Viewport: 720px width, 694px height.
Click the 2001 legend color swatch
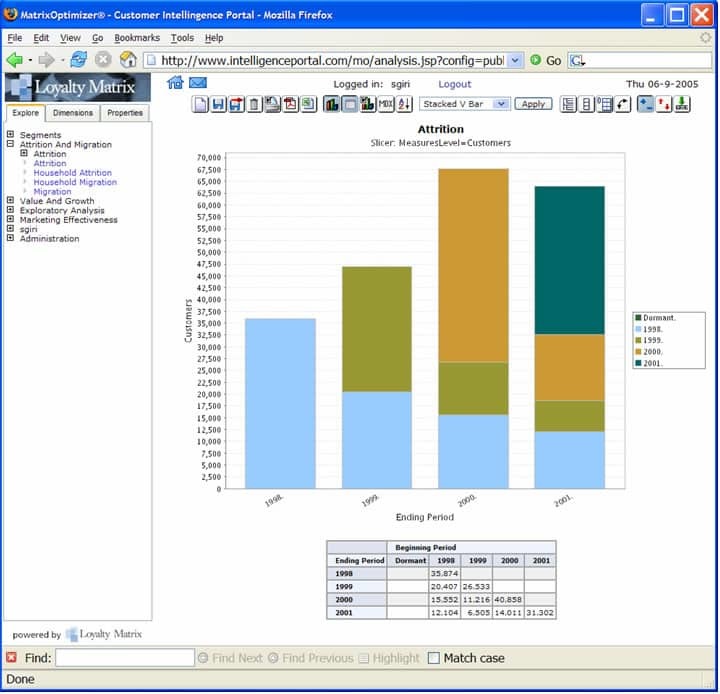[x=638, y=363]
